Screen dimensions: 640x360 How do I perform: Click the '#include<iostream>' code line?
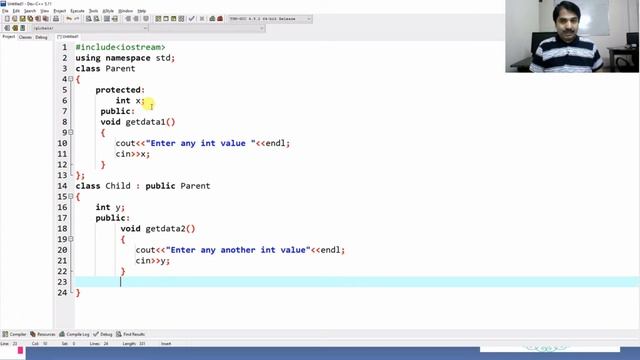tap(120, 47)
